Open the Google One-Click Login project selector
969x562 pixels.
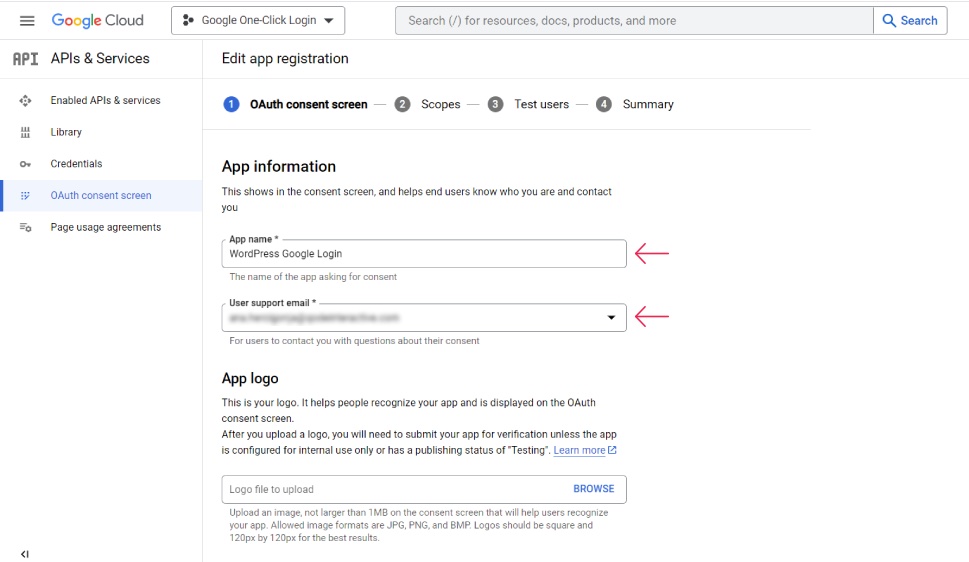point(258,20)
